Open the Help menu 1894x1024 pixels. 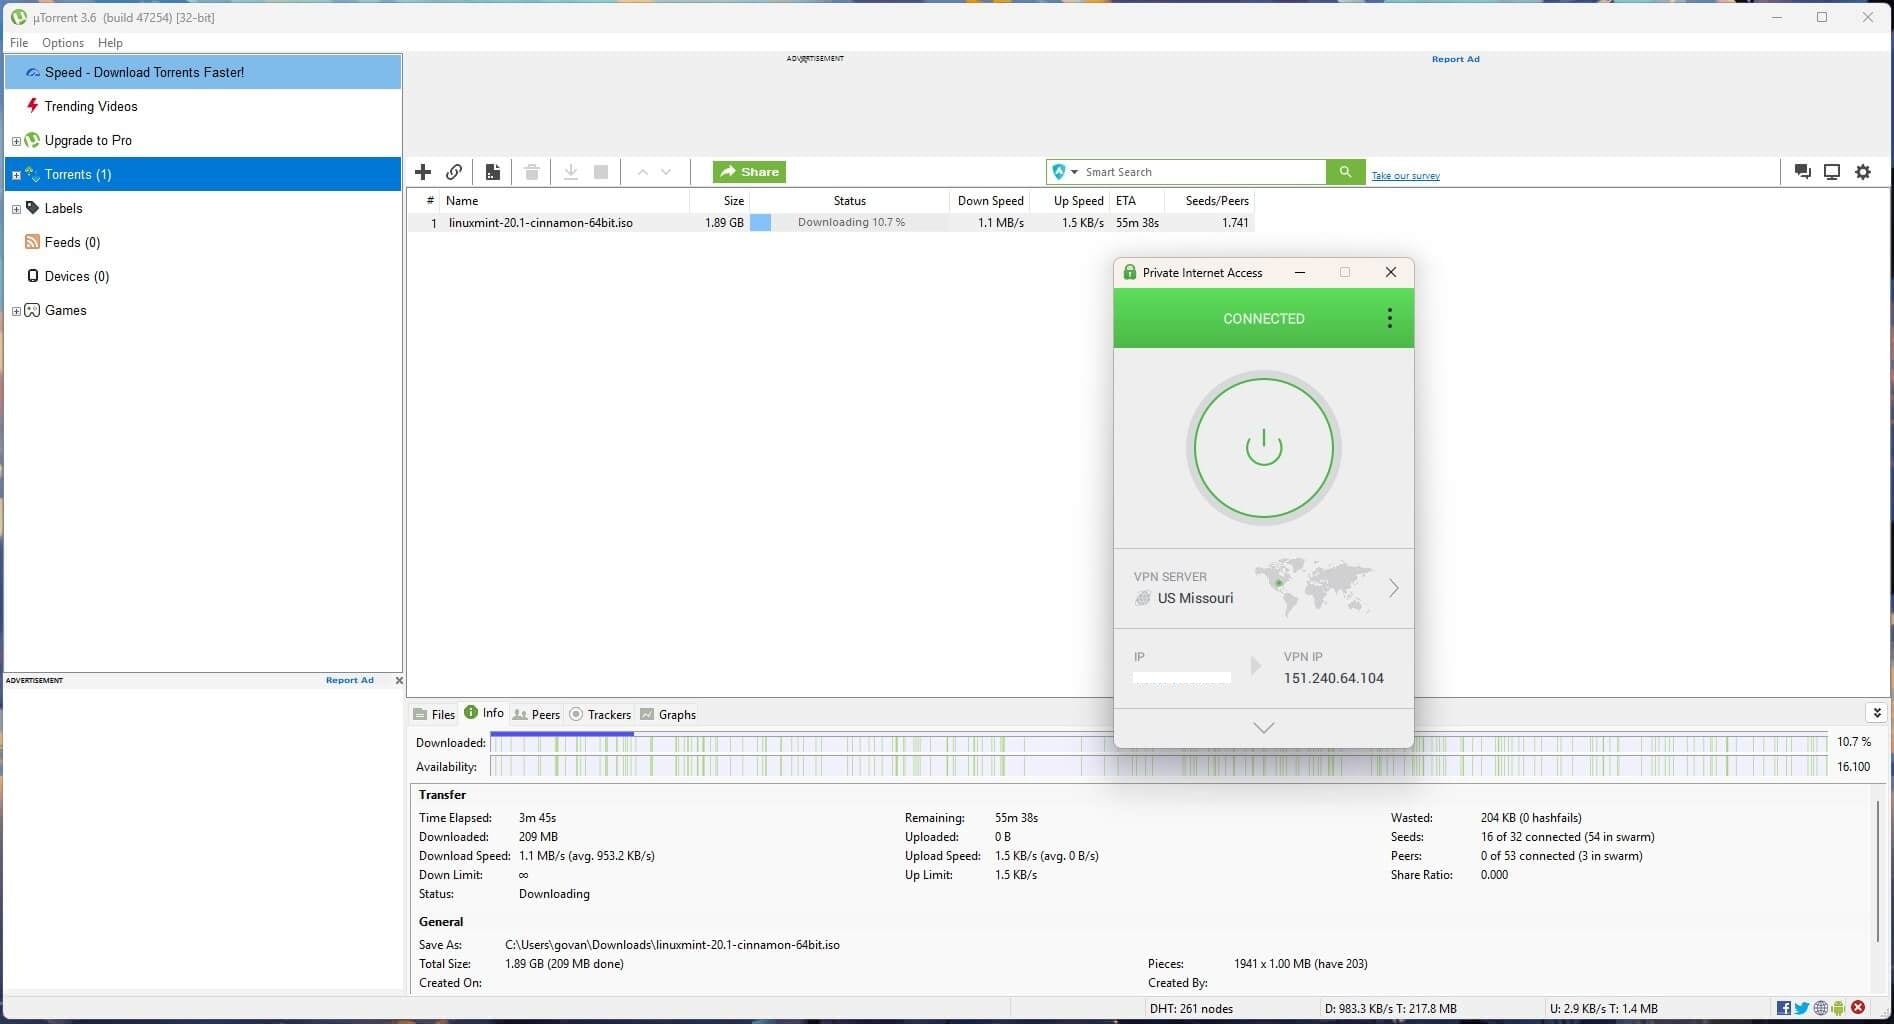(110, 43)
